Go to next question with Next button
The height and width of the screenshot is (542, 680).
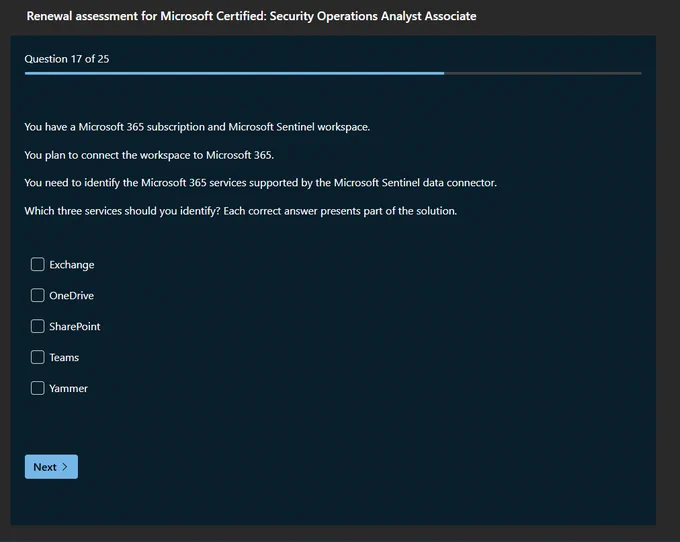pyautogui.click(x=51, y=467)
